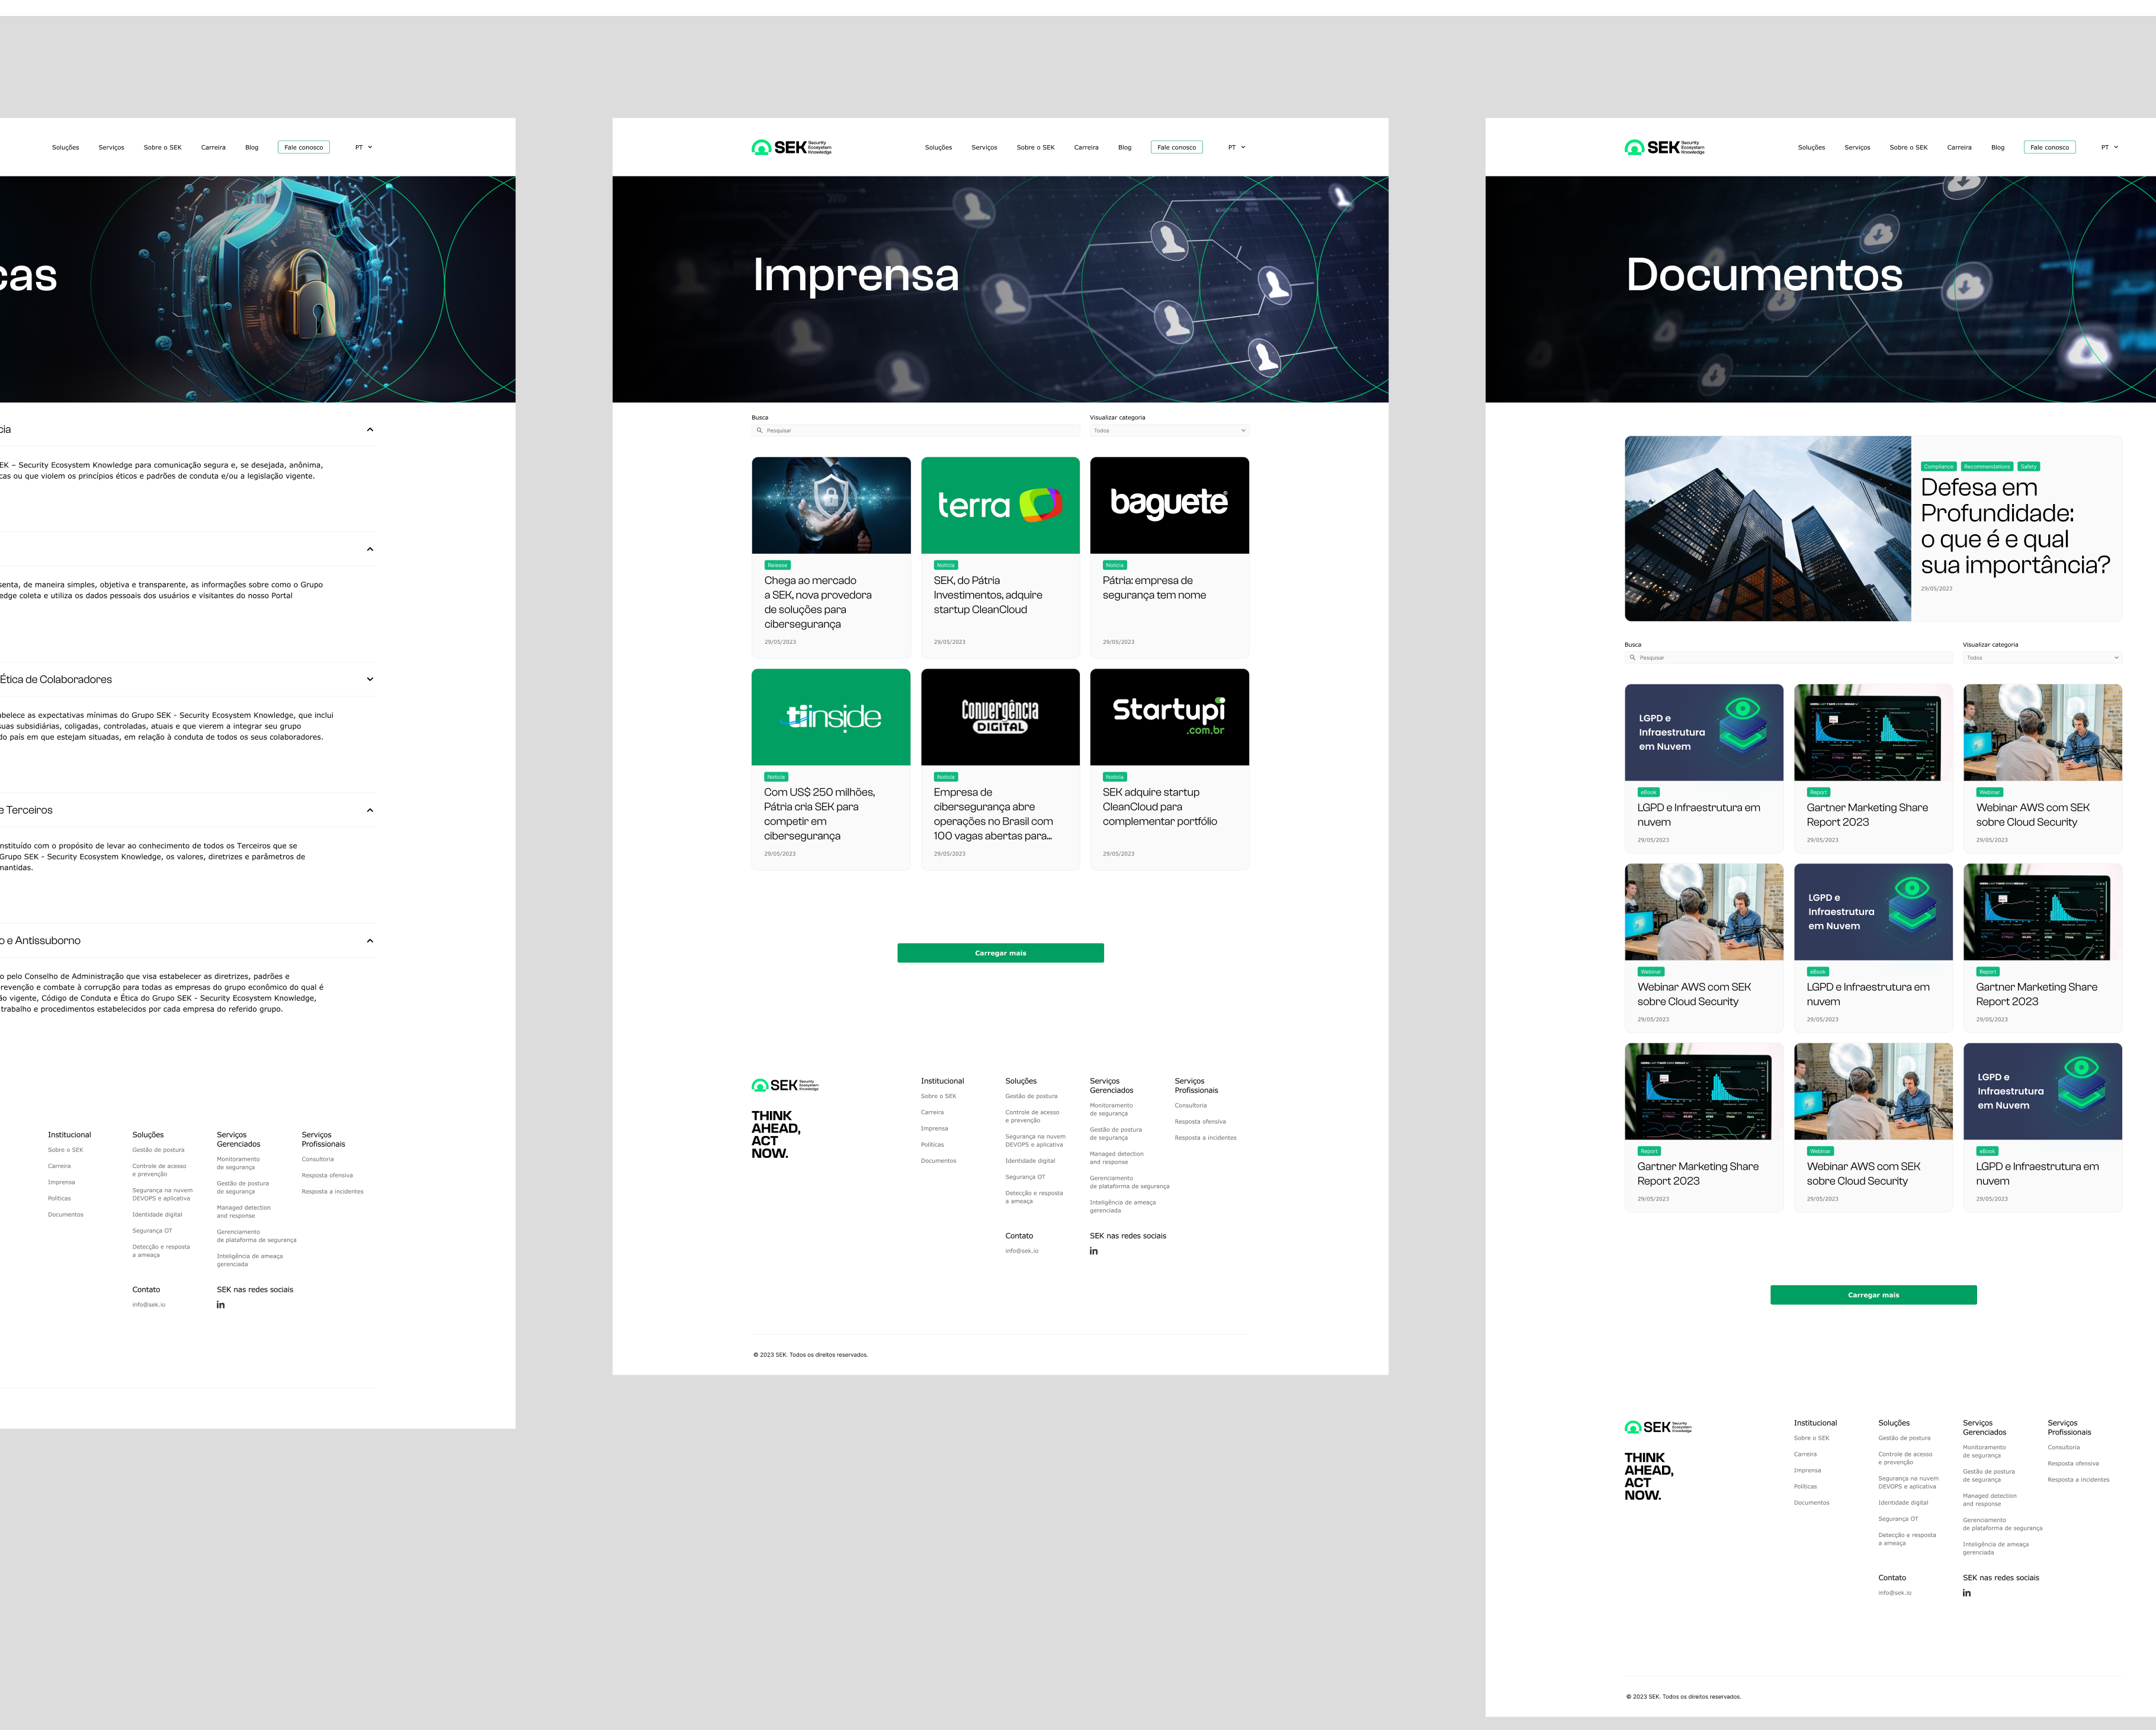Open LinkedIn icon in Imprensa page footer
The image size is (2156, 1730).
pyautogui.click(x=1093, y=1251)
